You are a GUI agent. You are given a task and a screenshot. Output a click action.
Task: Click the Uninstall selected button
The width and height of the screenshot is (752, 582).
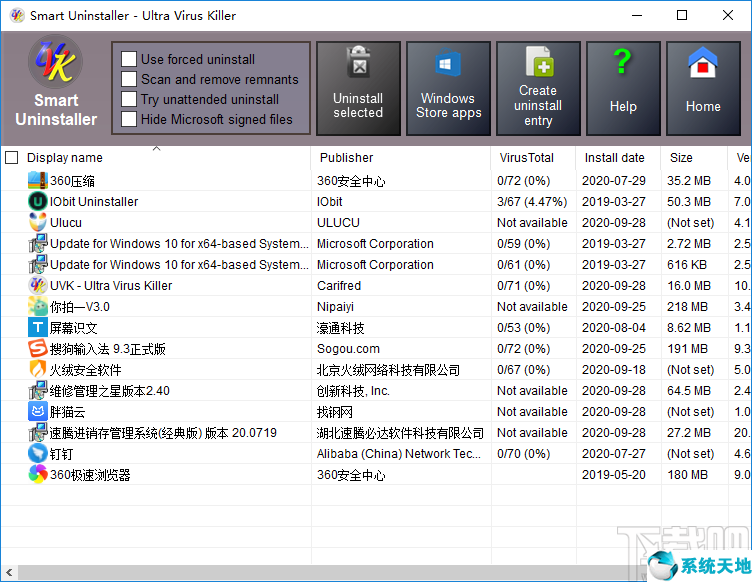(358, 88)
